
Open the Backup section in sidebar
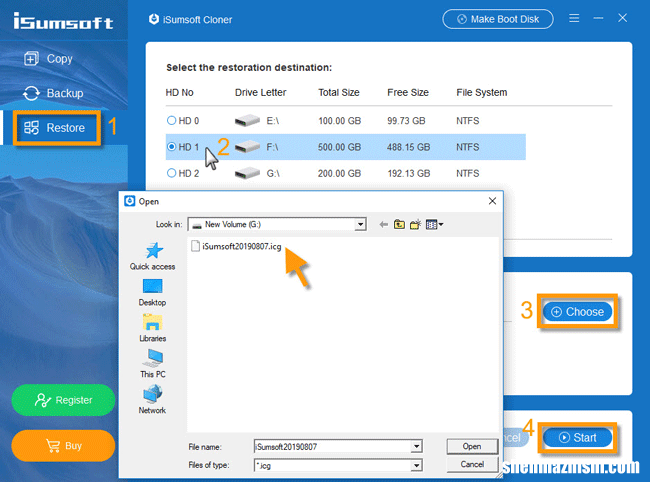pos(53,93)
